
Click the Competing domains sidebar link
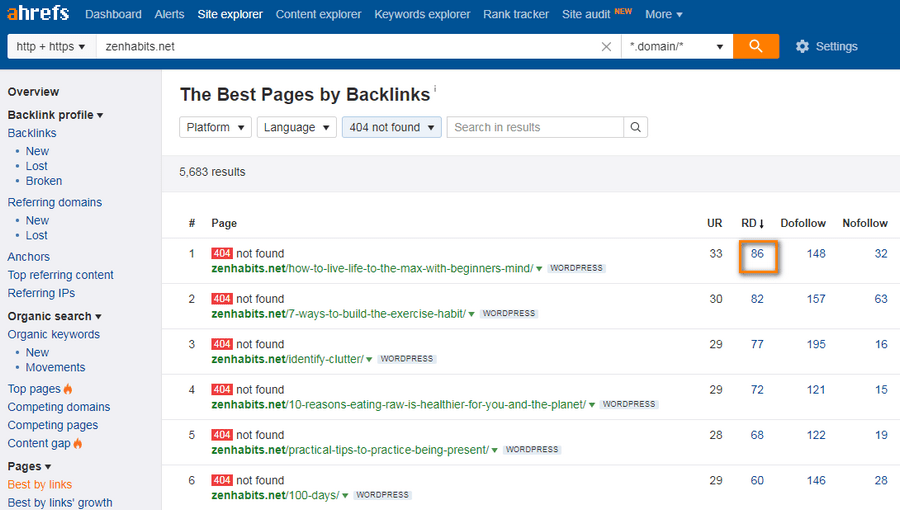click(59, 407)
